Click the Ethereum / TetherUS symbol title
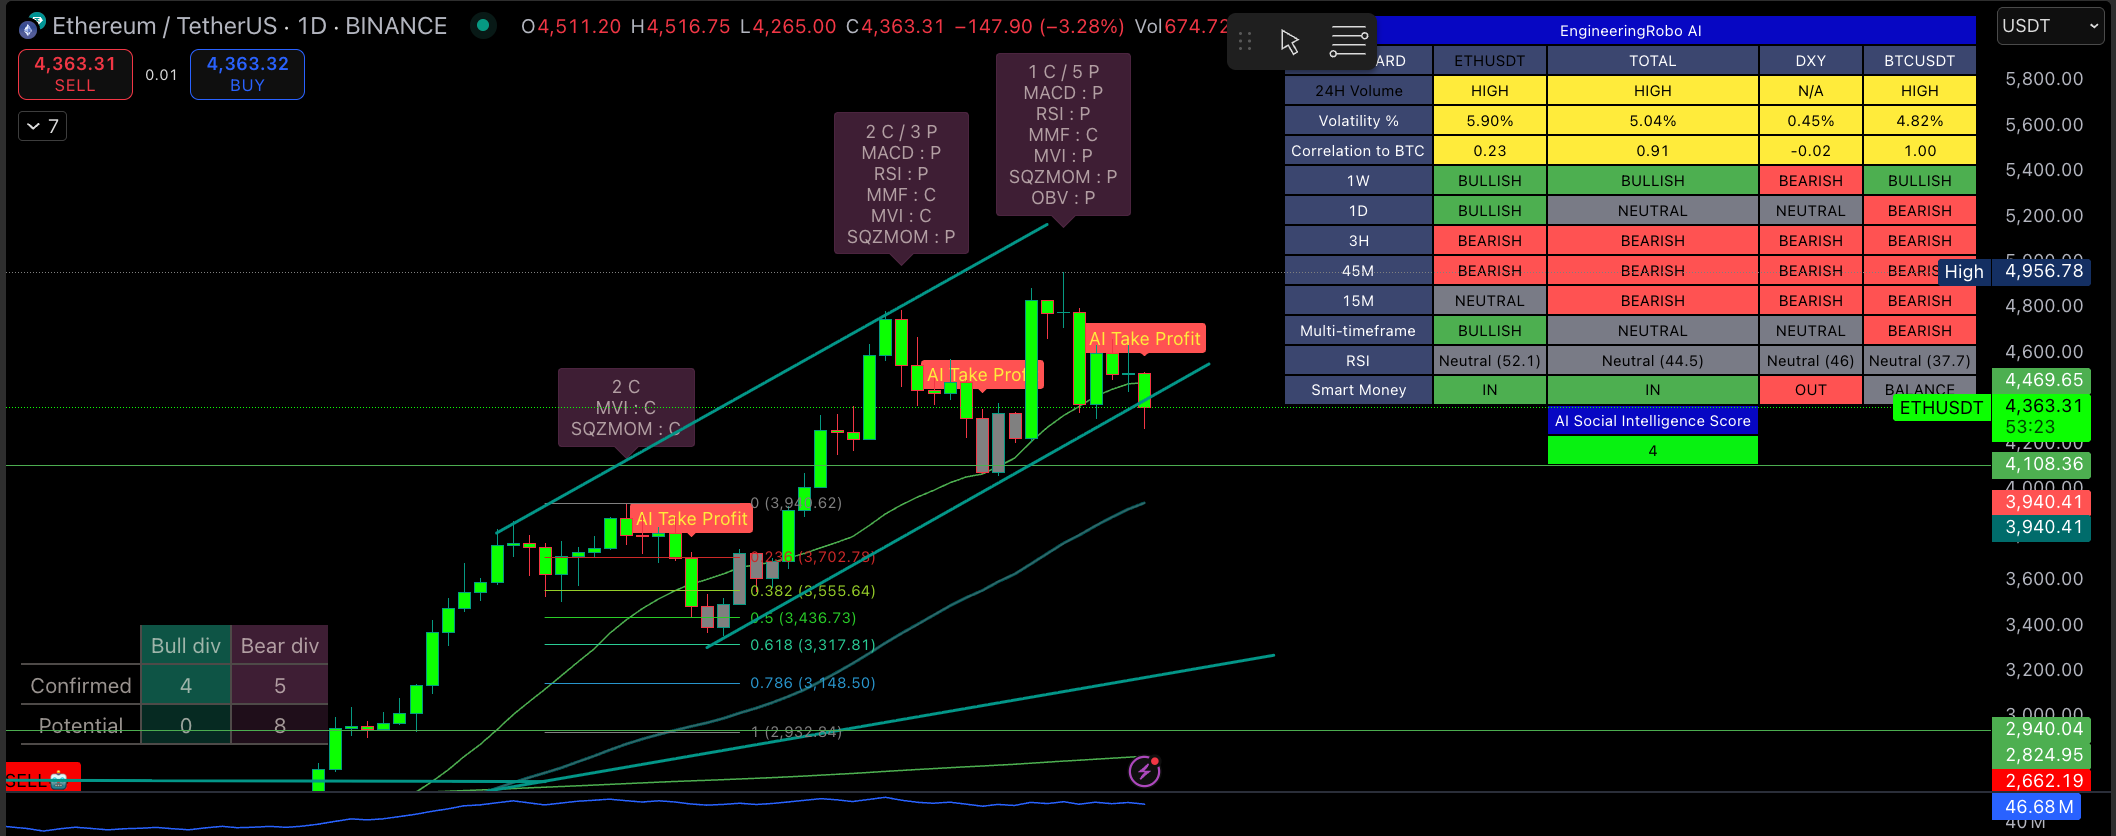 (249, 26)
